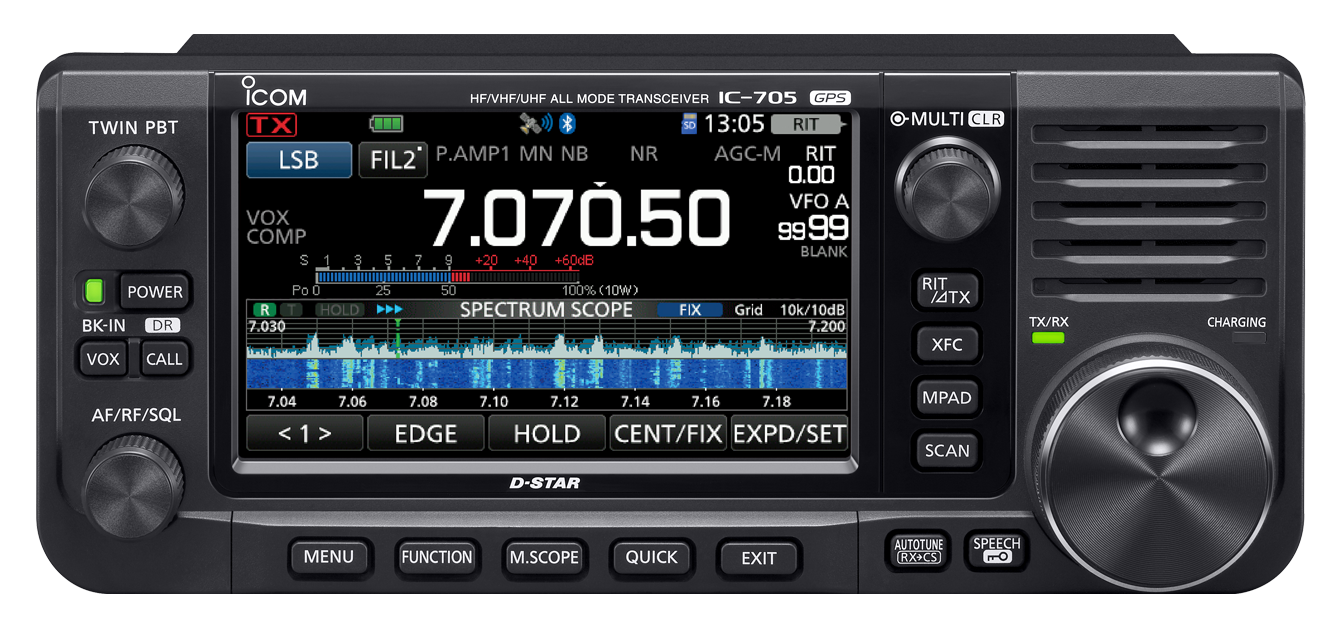Toggle VOX on with the VOX button
This screenshot has width=1338, height=629.
click(102, 358)
